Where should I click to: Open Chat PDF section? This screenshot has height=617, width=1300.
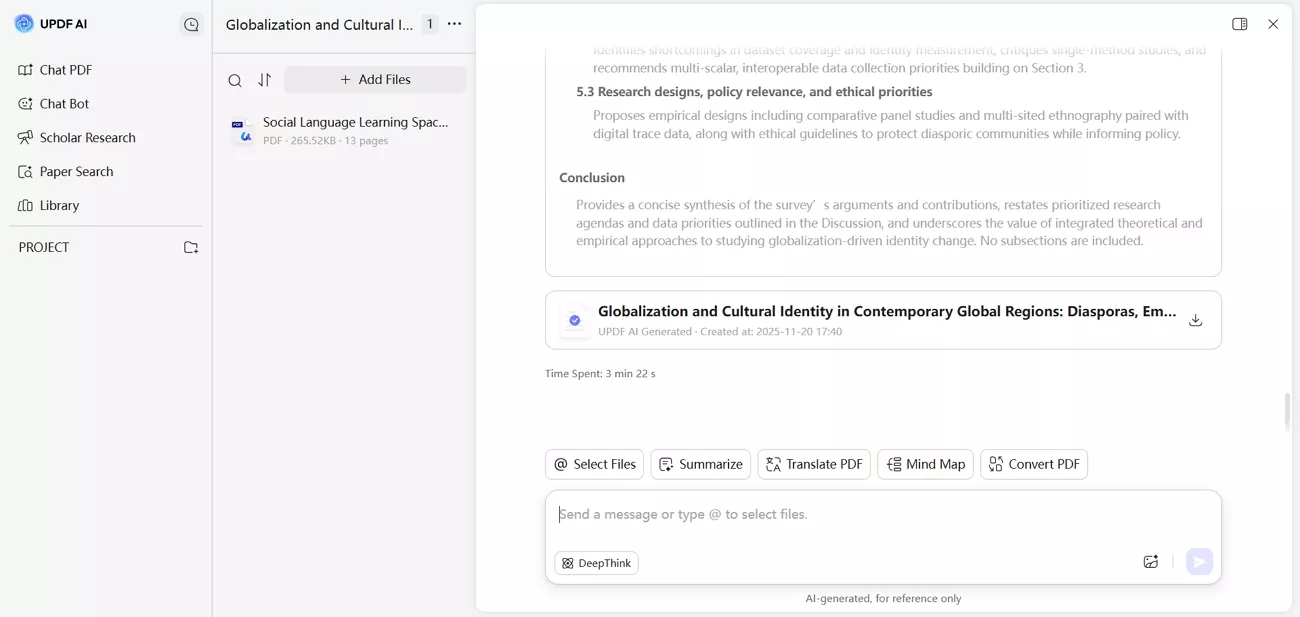click(65, 70)
